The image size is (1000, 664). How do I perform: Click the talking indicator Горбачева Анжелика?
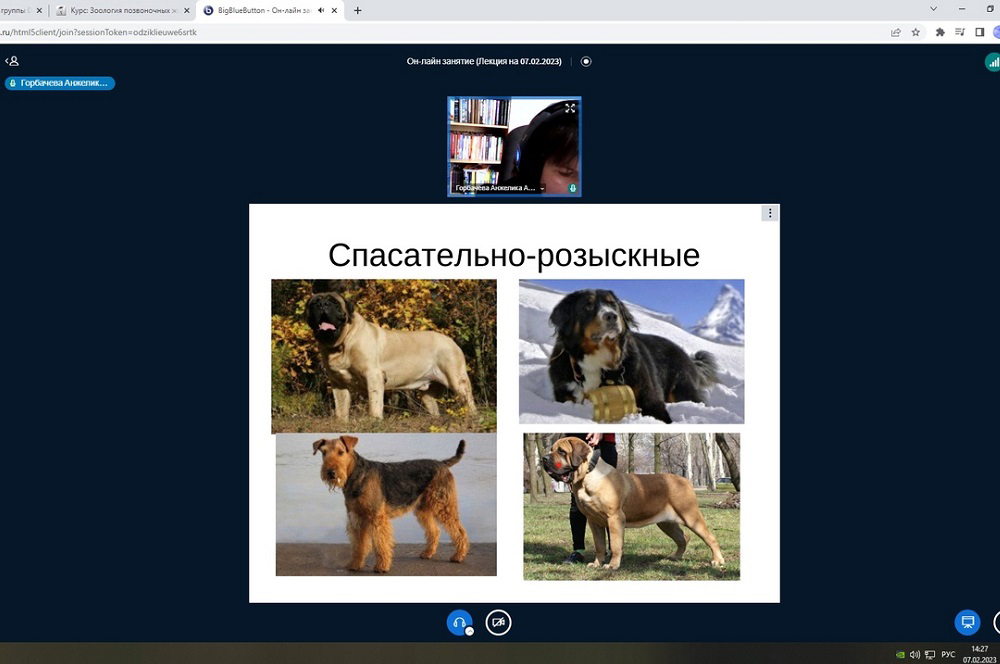point(60,83)
